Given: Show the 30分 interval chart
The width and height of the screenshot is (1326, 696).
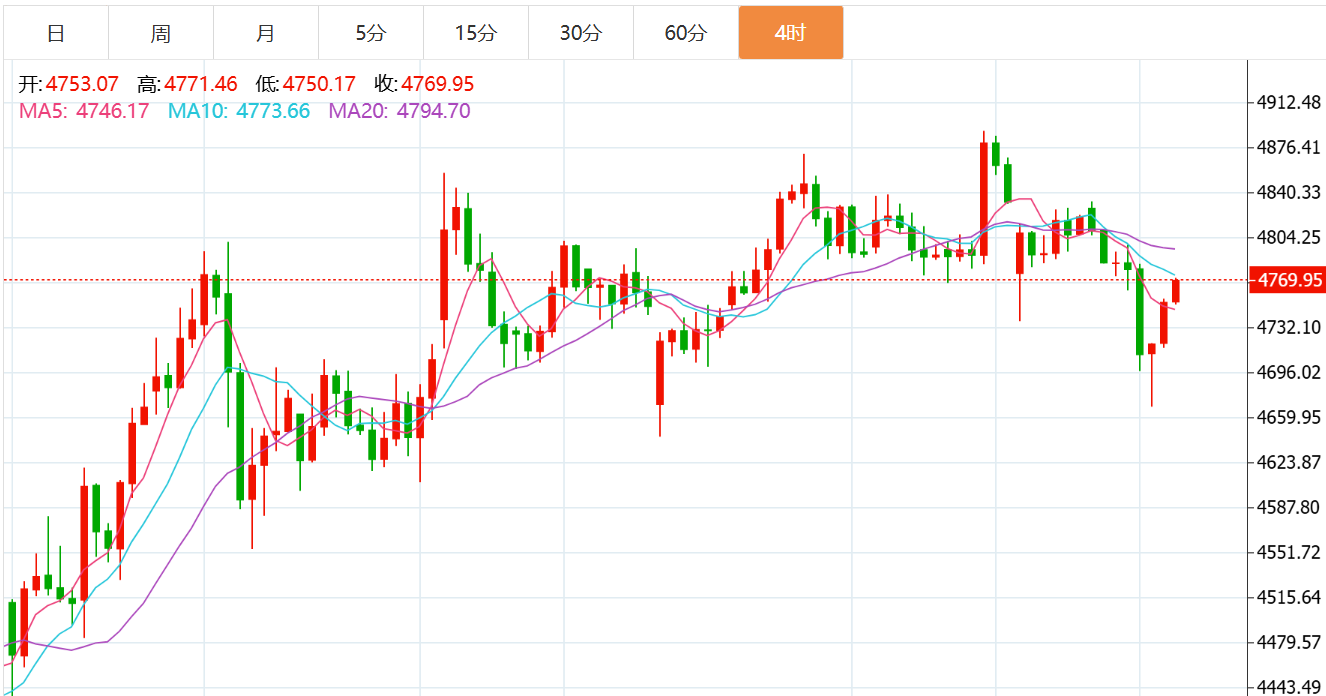Looking at the screenshot, I should 580,33.
